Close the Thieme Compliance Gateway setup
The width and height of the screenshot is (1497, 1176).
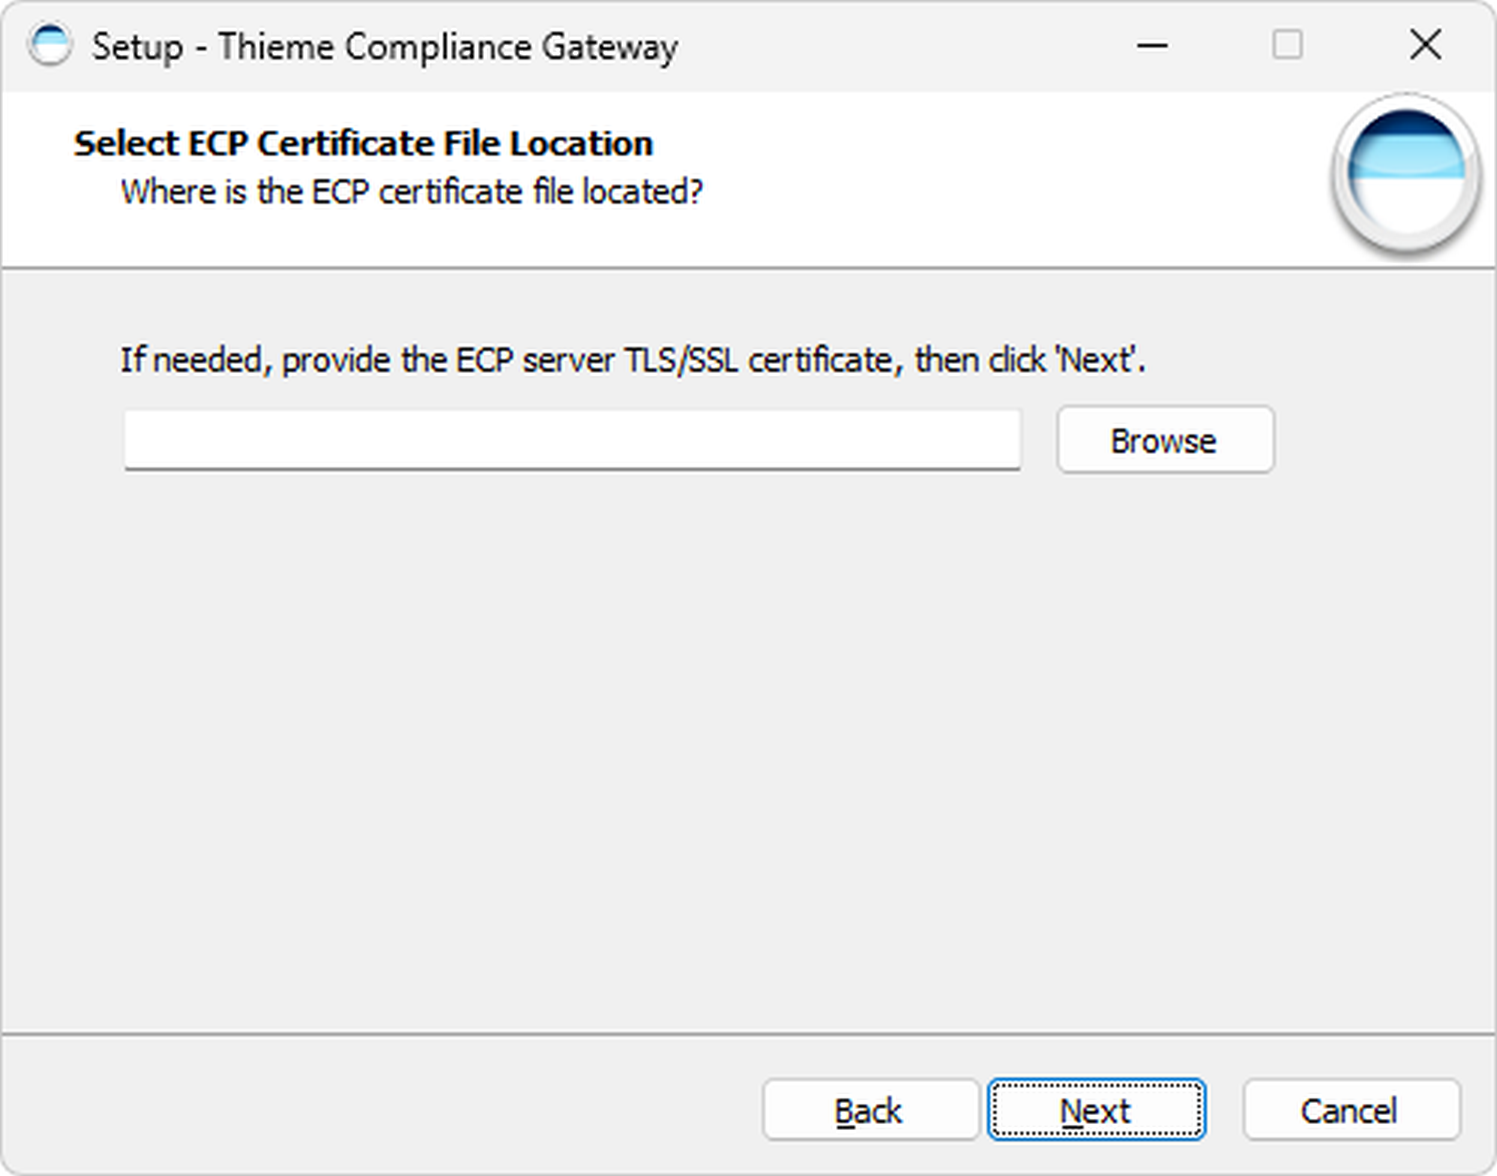(1425, 46)
